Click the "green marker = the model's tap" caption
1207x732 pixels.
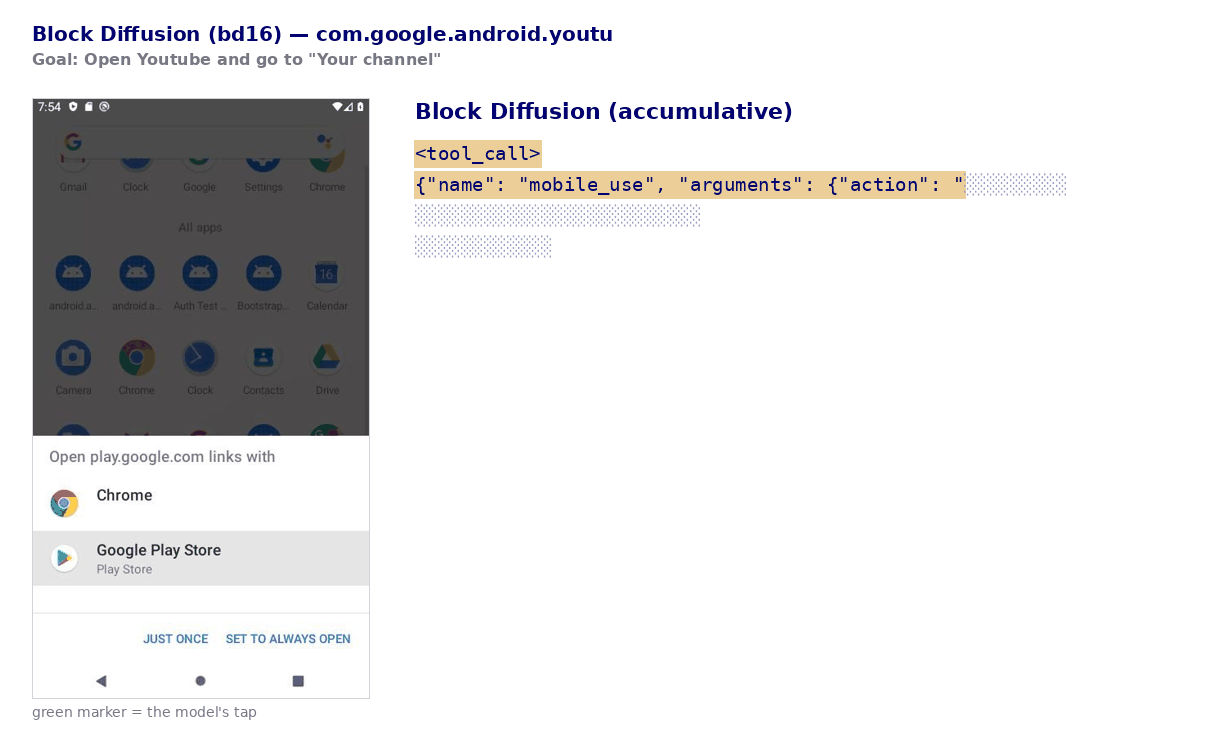144,712
